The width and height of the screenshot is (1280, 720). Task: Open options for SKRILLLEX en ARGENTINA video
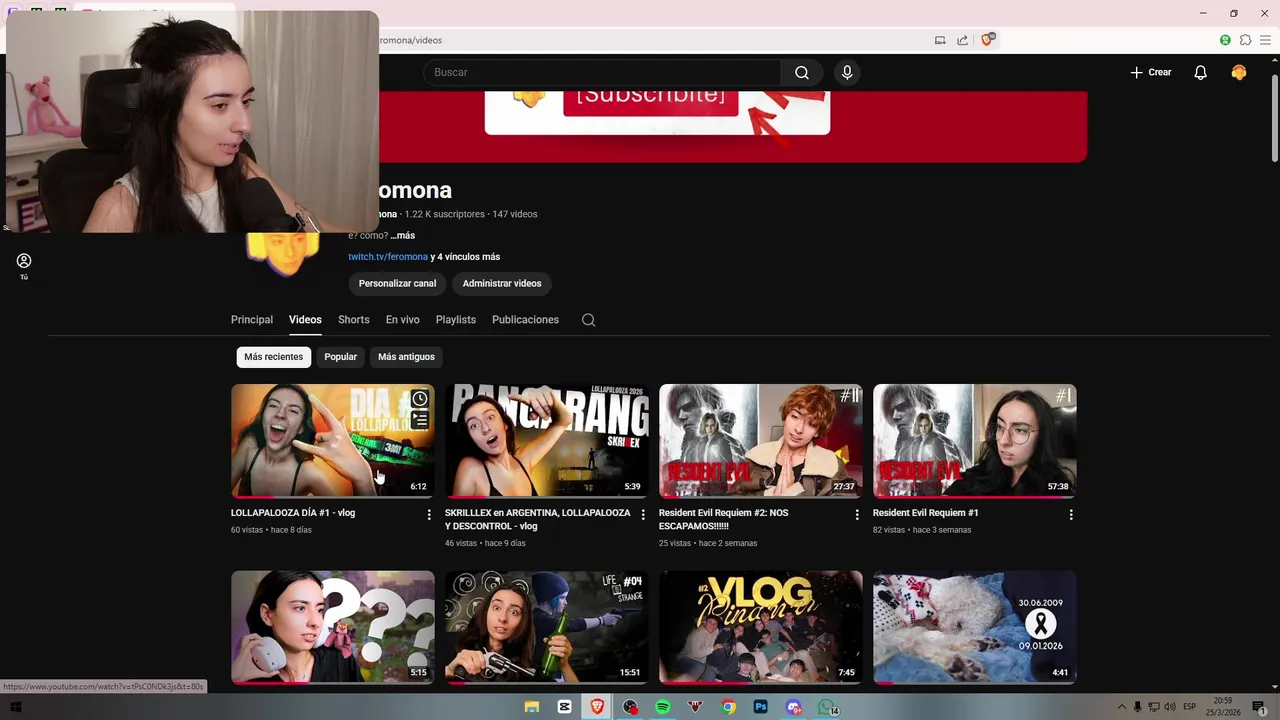click(x=643, y=514)
